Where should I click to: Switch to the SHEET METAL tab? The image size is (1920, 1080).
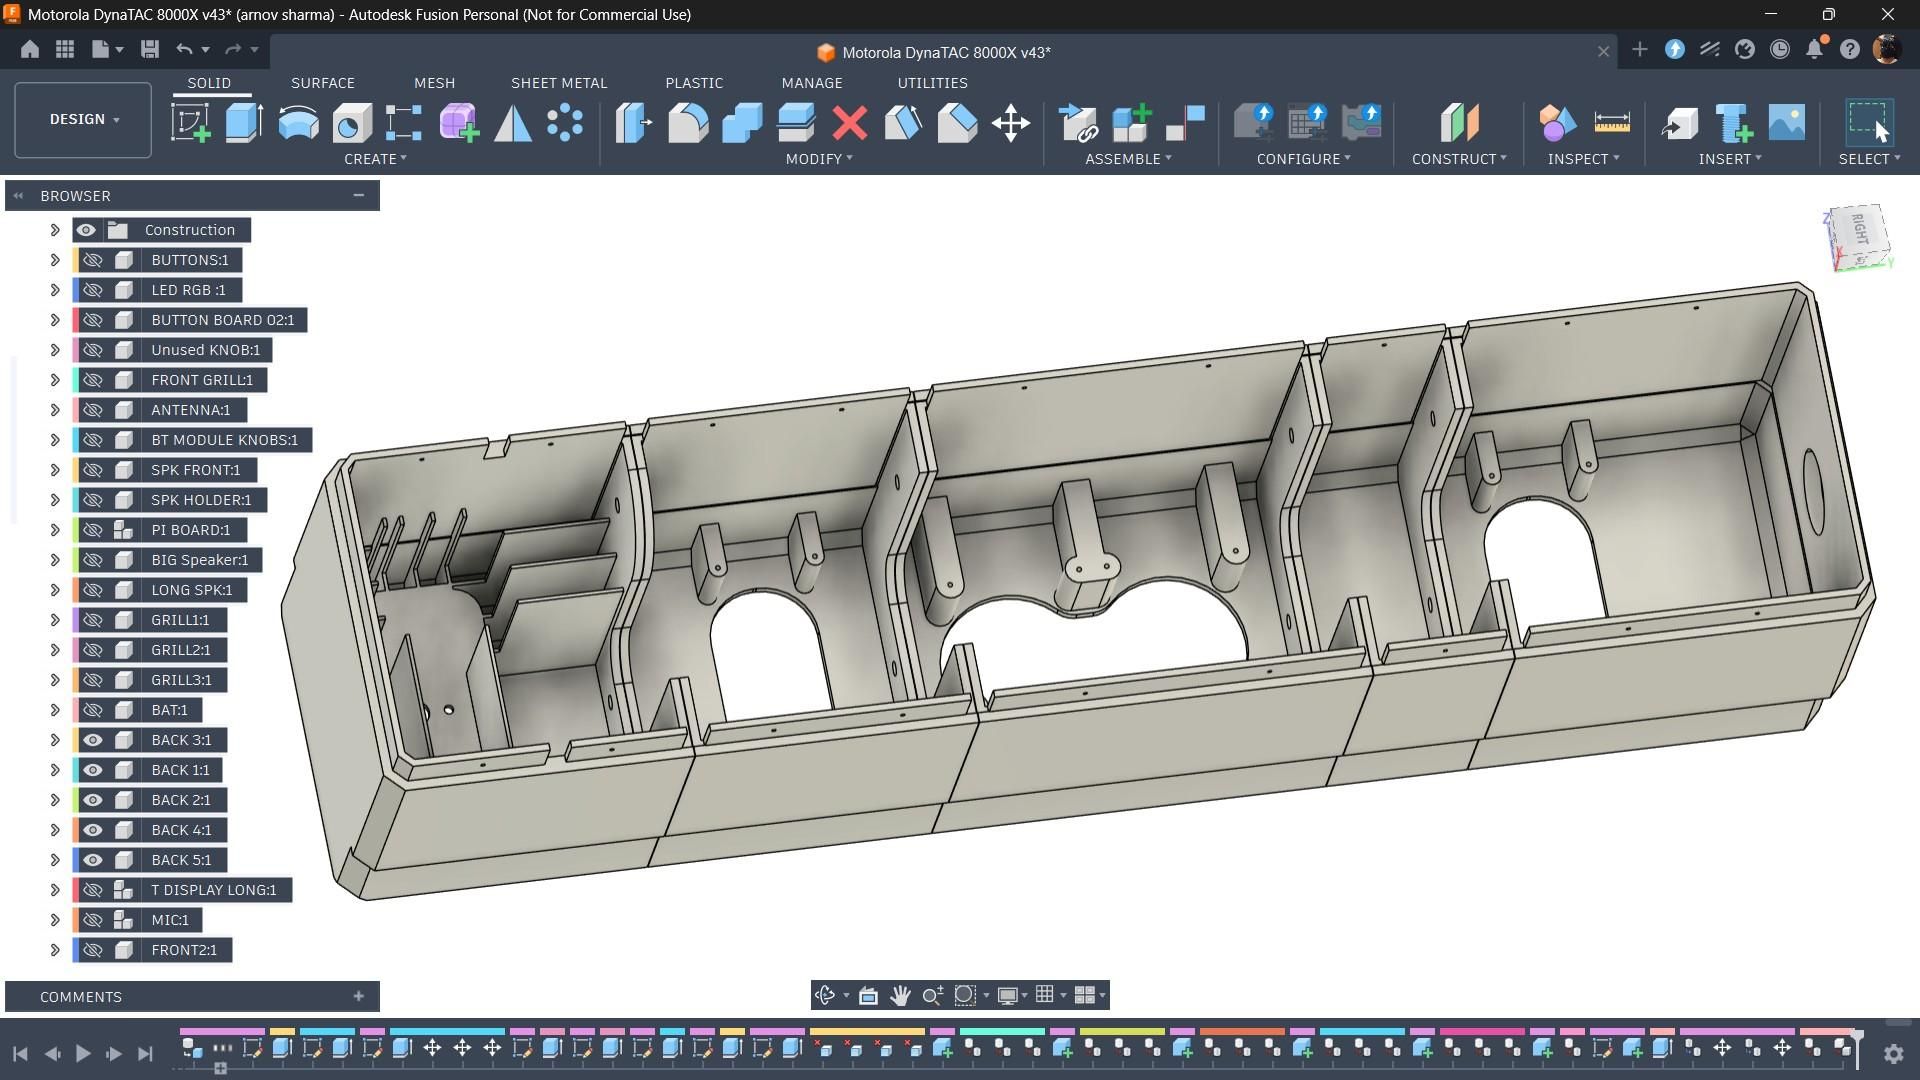coord(559,83)
